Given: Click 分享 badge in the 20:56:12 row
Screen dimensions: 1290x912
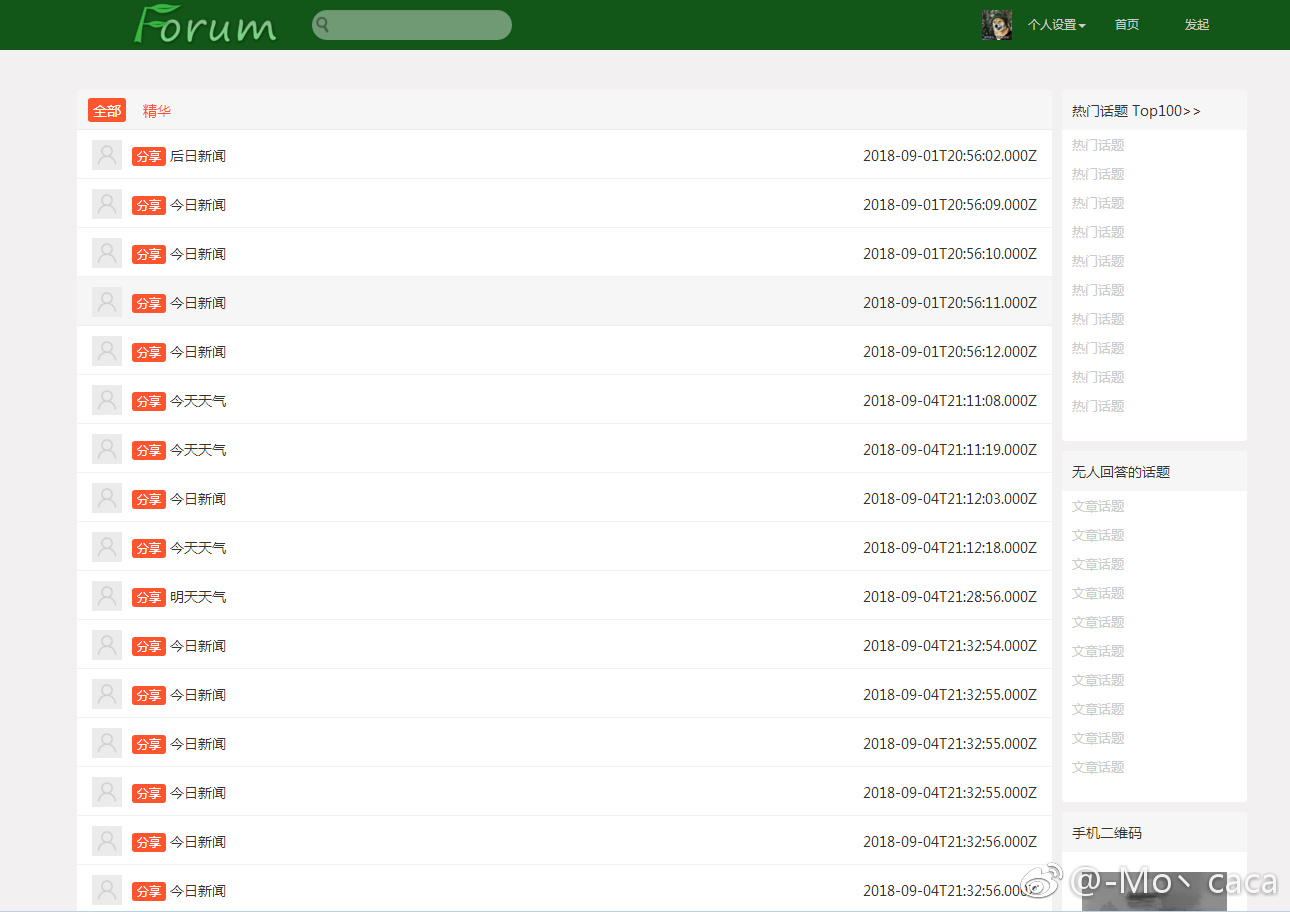Looking at the screenshot, I should (x=149, y=352).
